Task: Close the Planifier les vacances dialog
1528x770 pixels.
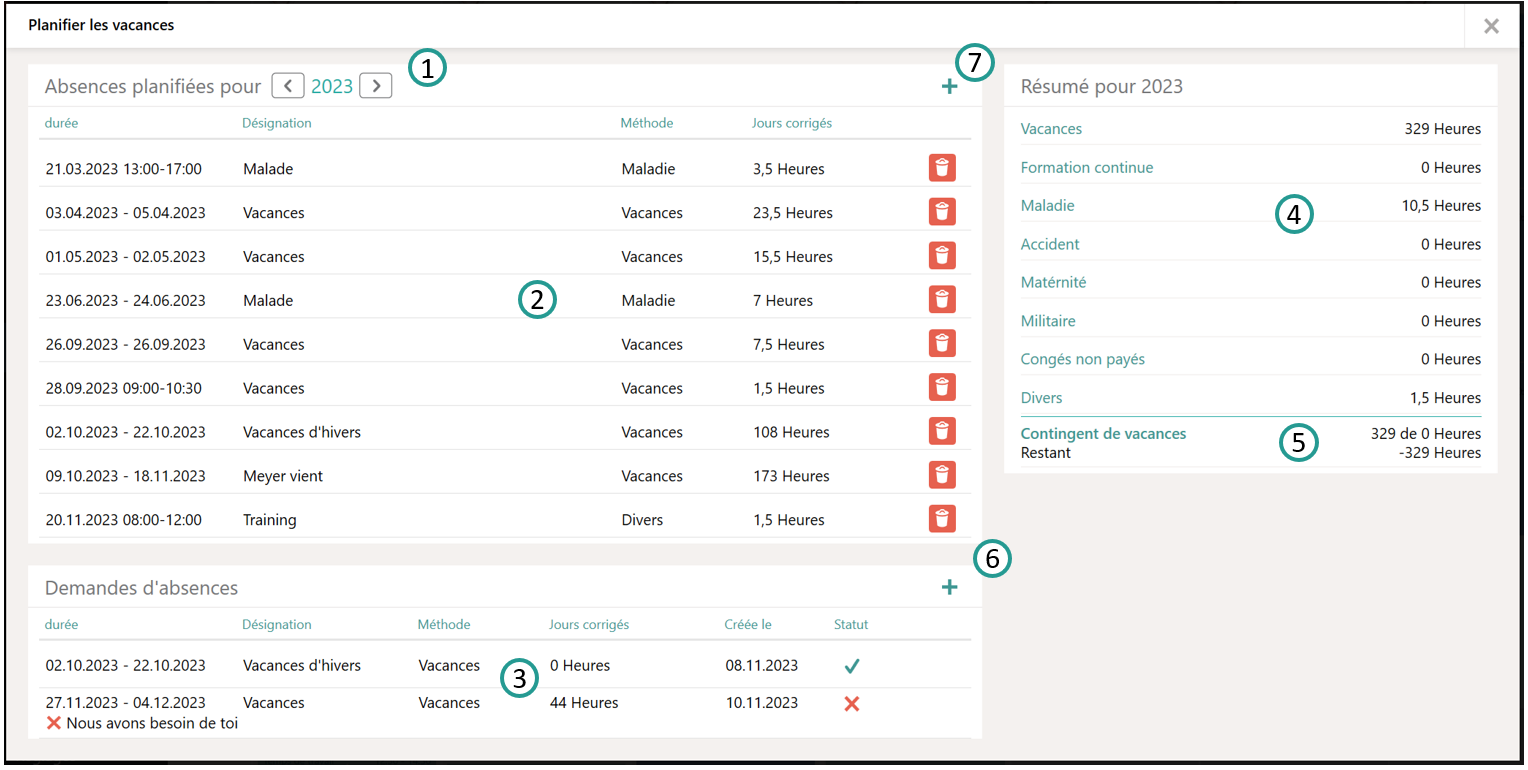Action: point(1491,26)
